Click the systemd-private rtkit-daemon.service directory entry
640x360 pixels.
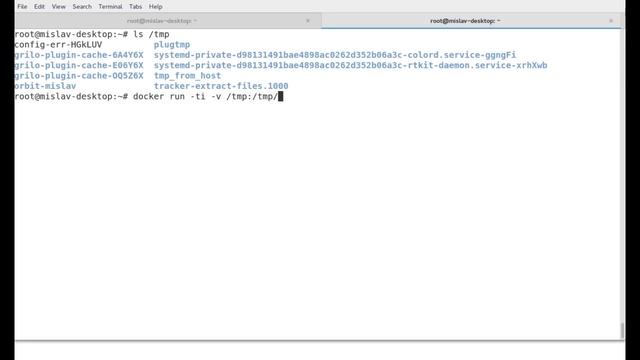[351, 65]
